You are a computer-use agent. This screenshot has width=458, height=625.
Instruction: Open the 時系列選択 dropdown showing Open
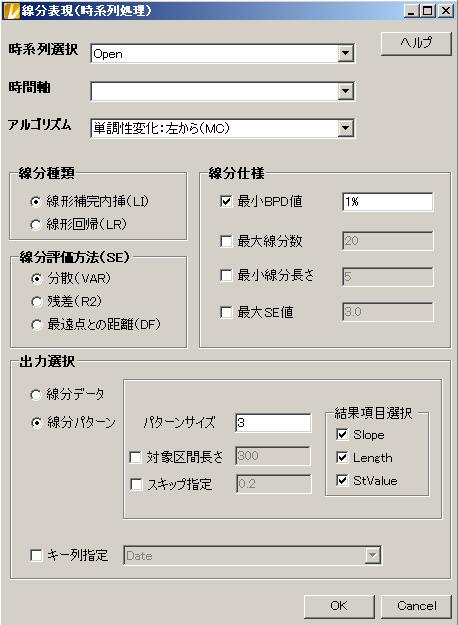coord(222,53)
